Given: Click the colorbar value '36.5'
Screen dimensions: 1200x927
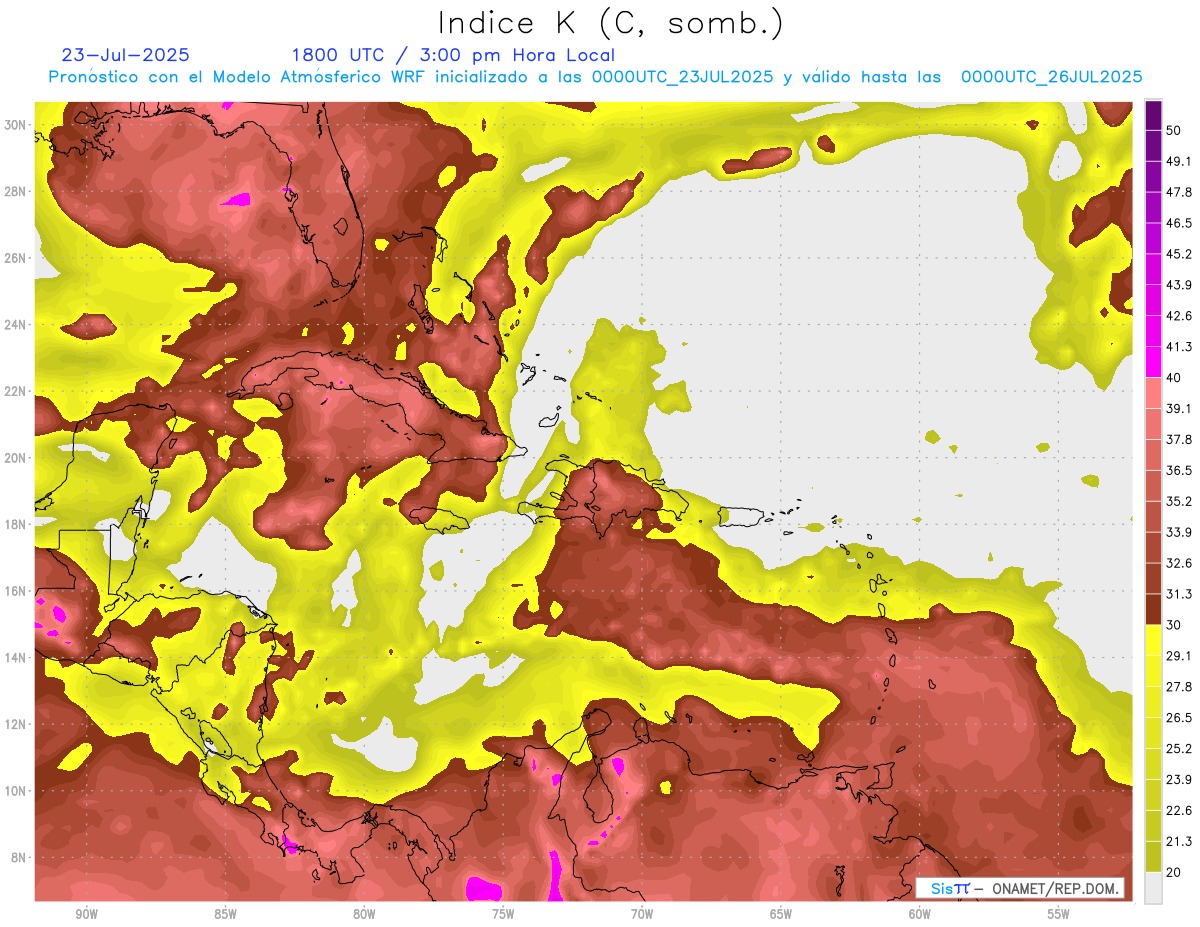Looking at the screenshot, I should coord(1179,470).
